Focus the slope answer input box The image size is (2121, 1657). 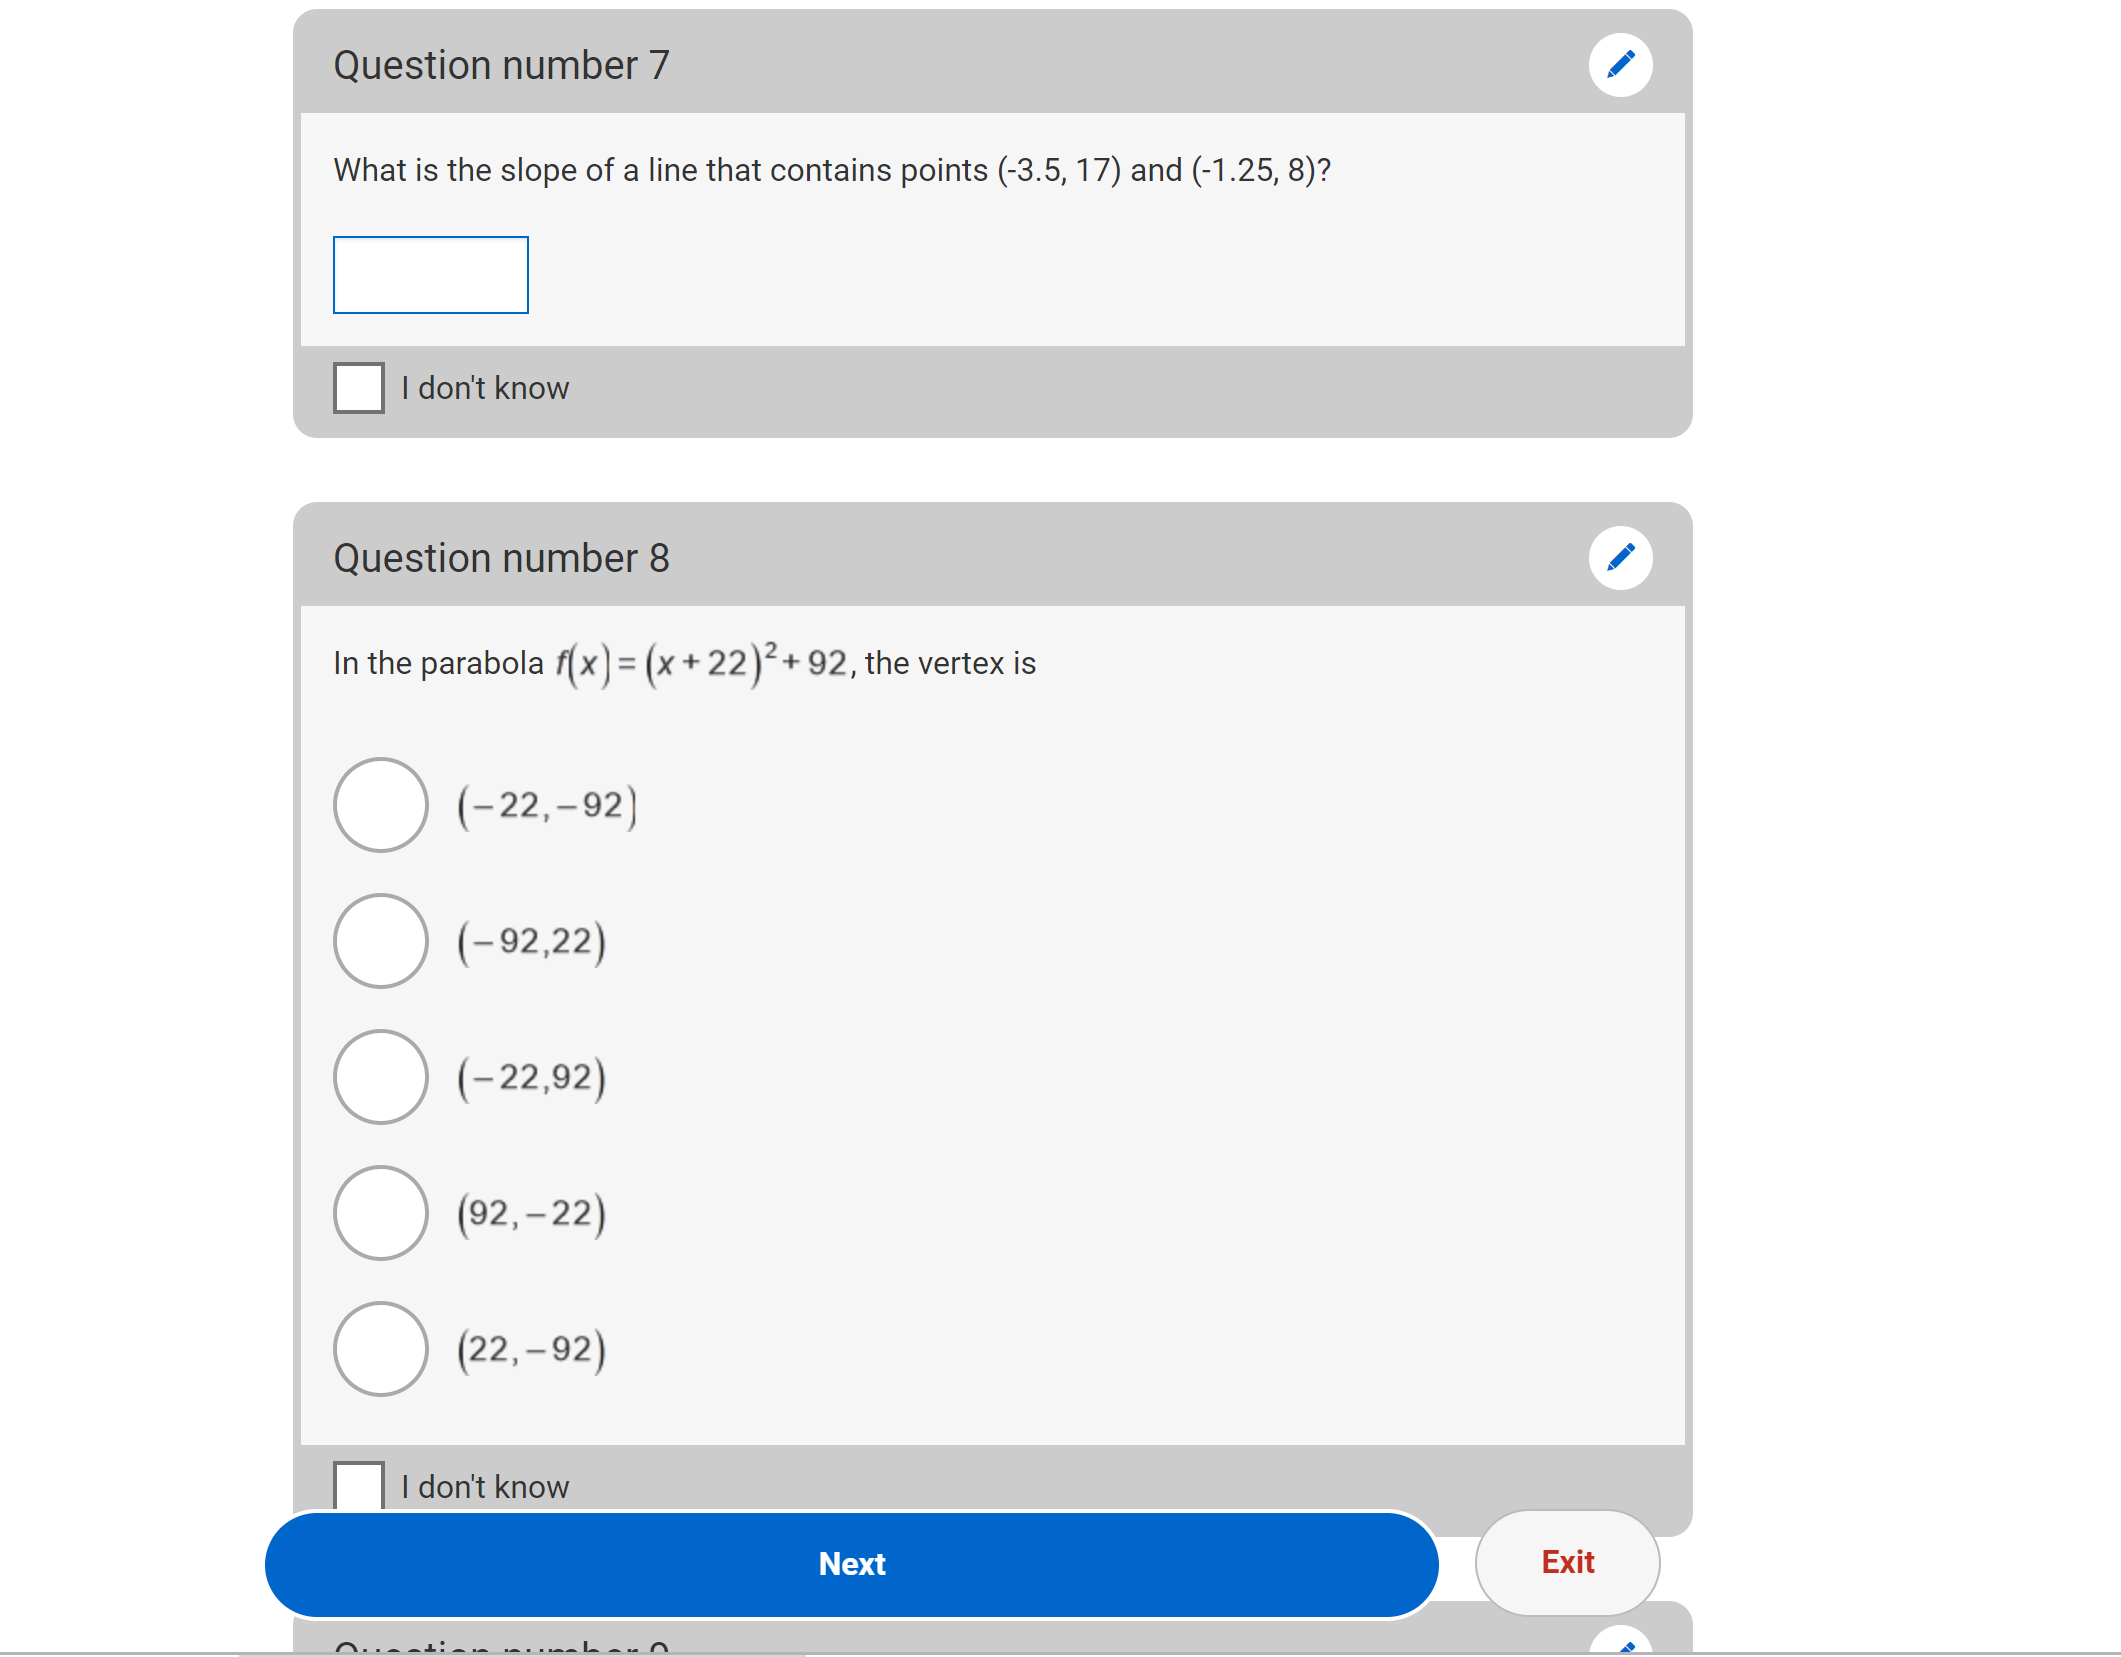click(x=431, y=275)
